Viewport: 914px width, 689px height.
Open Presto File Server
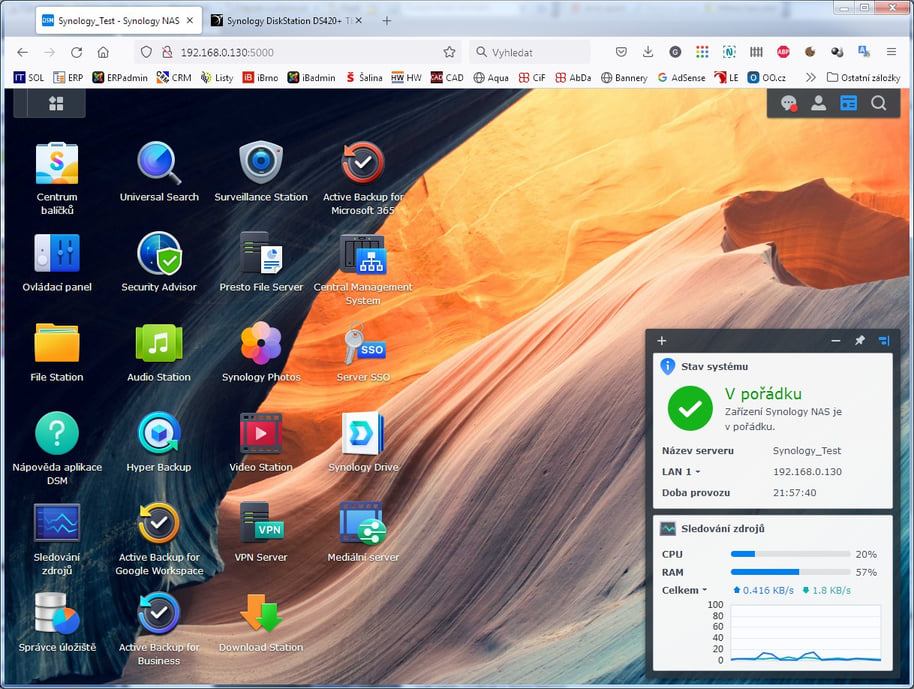pos(261,254)
